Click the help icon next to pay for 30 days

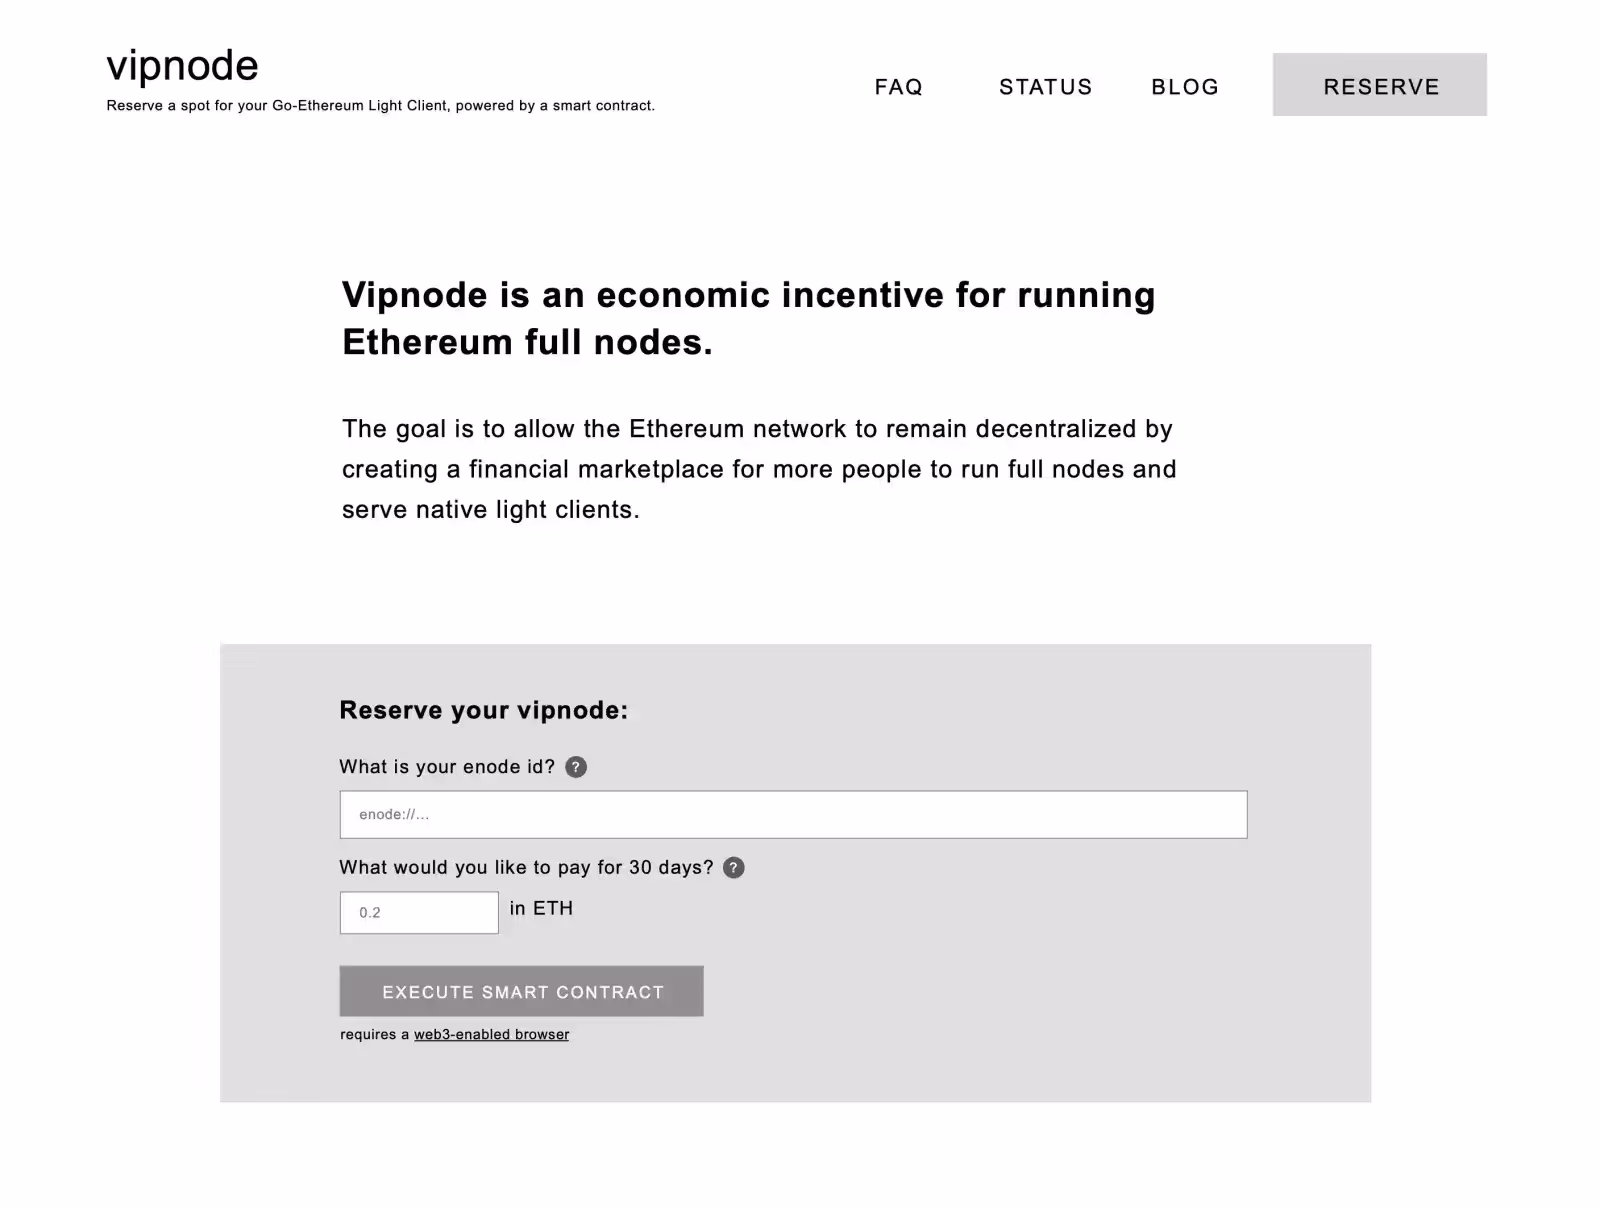[x=734, y=868]
